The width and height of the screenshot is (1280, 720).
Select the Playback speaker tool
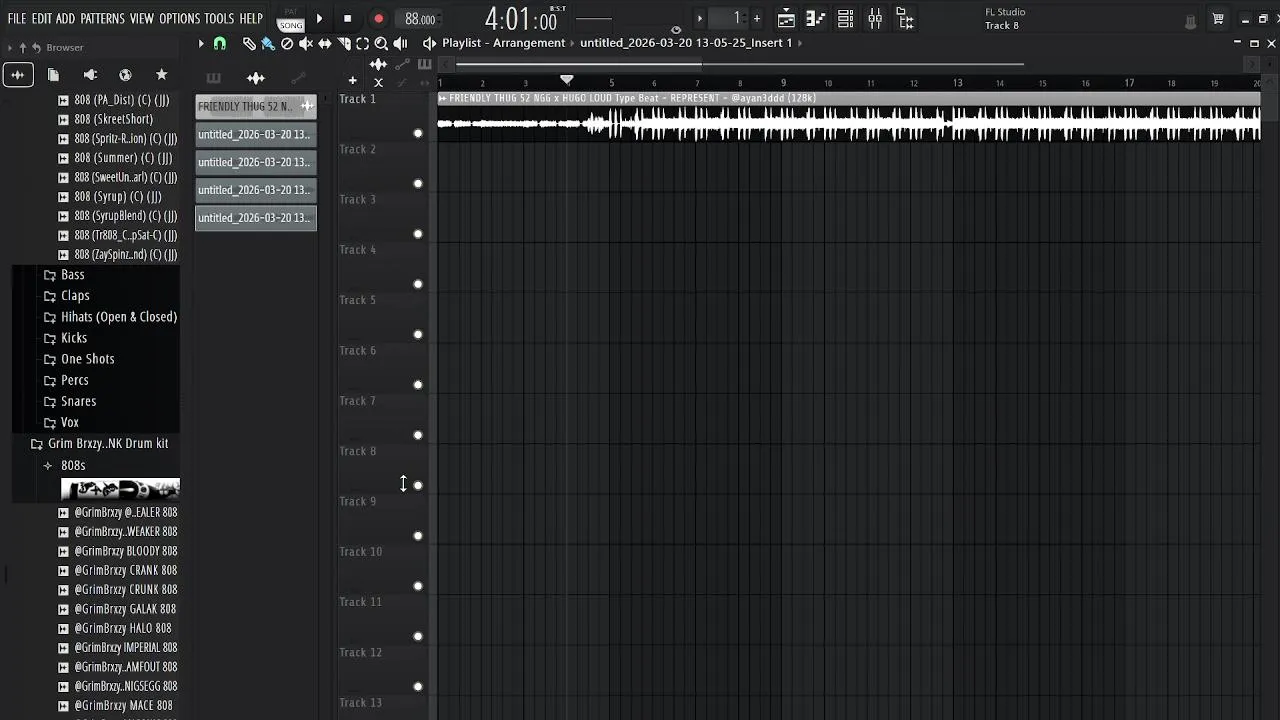tap(400, 43)
